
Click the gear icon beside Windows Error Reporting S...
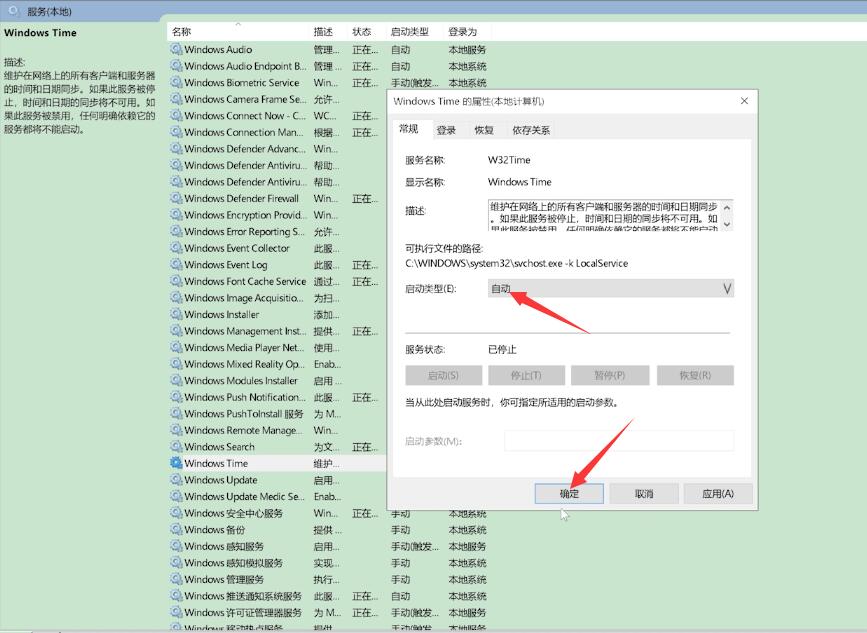[x=176, y=231]
